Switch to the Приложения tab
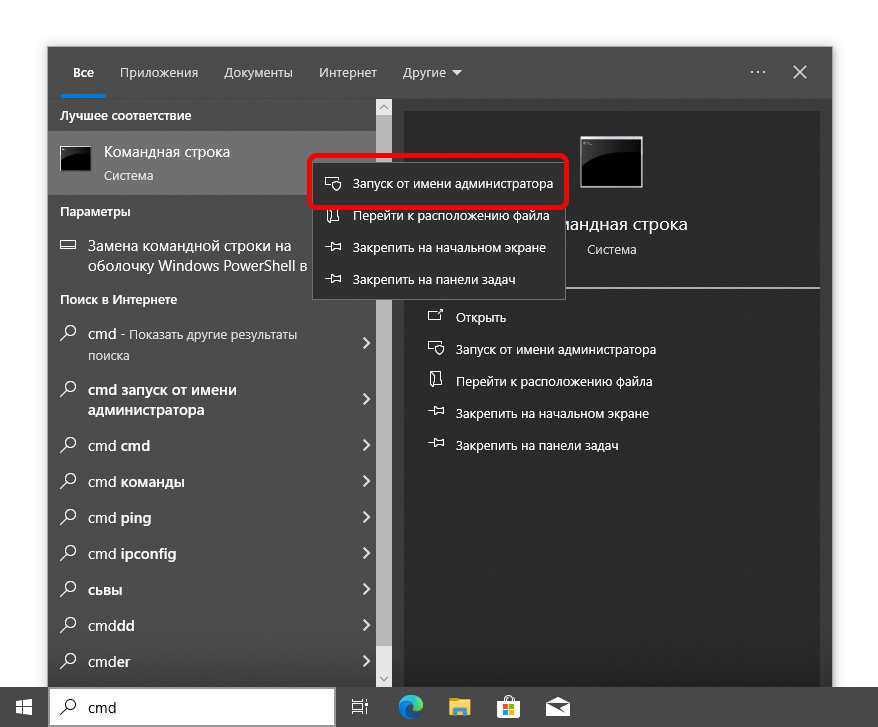The height and width of the screenshot is (727, 878). pos(159,73)
